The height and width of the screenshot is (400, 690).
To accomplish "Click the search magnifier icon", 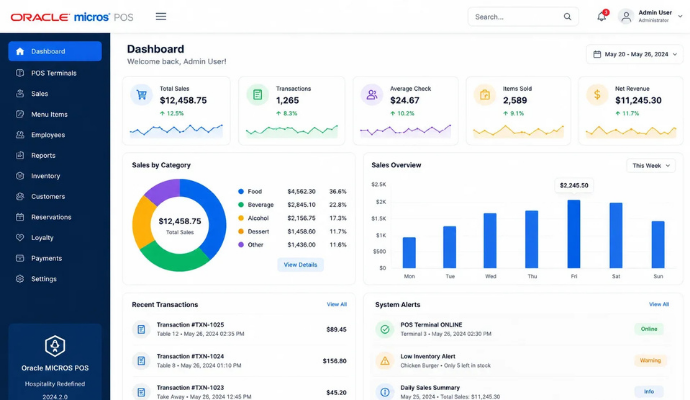I will (567, 17).
